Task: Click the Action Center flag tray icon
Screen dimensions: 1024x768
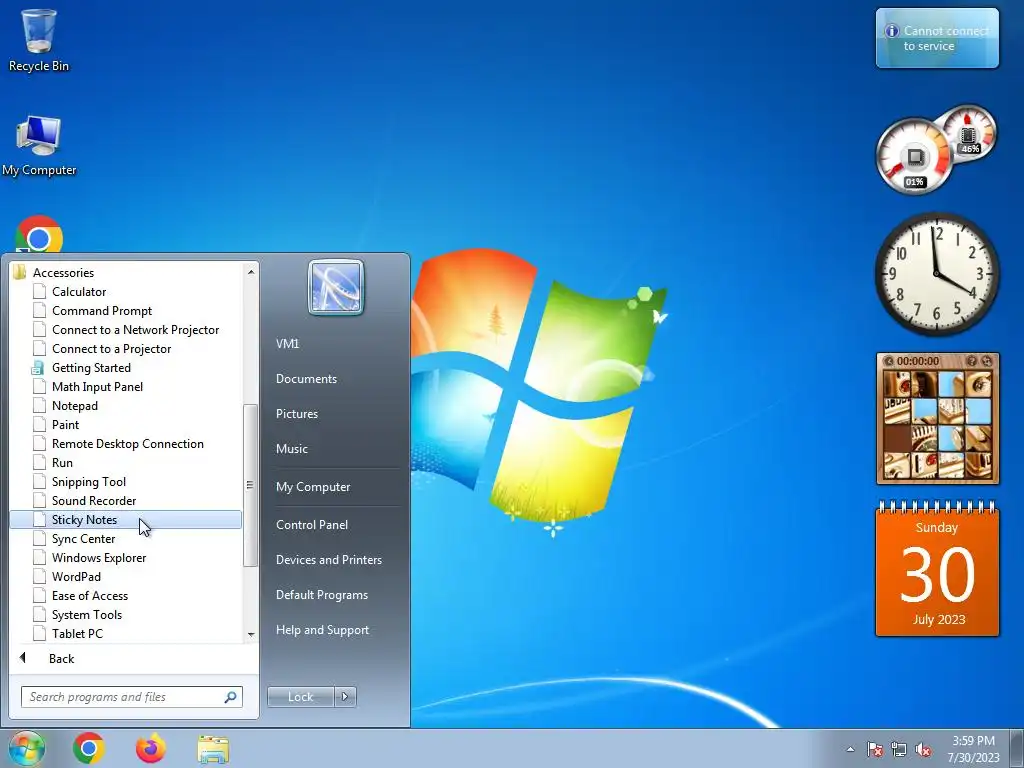Action: pyautogui.click(x=874, y=750)
